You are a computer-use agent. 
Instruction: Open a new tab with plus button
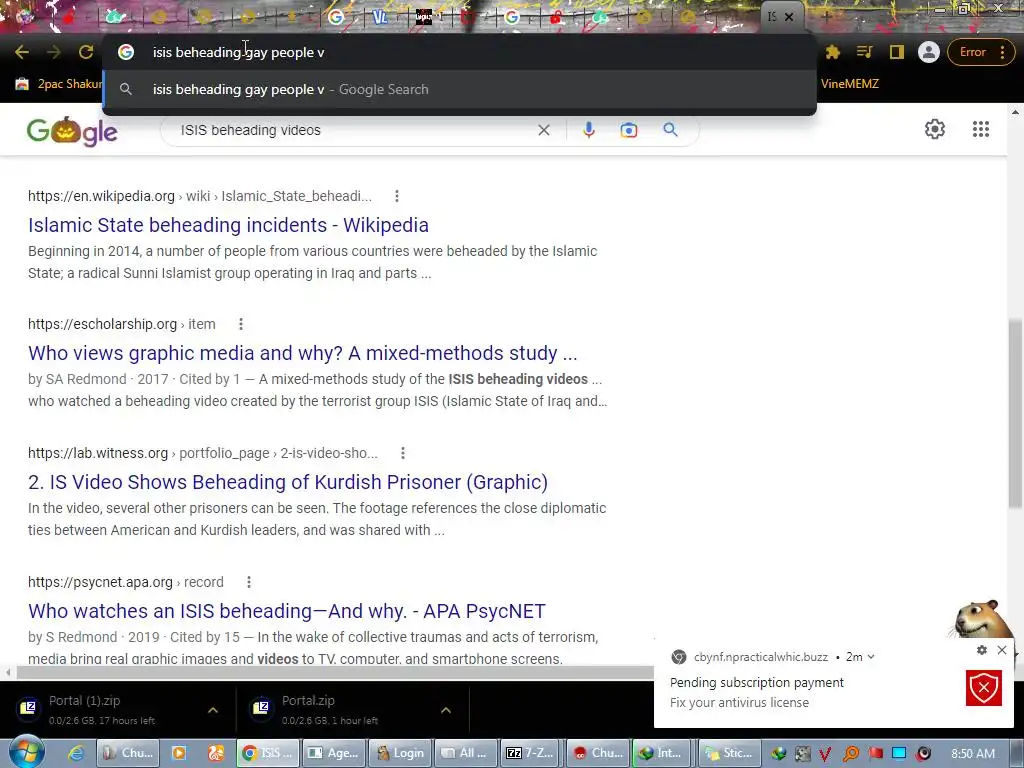click(x=826, y=17)
